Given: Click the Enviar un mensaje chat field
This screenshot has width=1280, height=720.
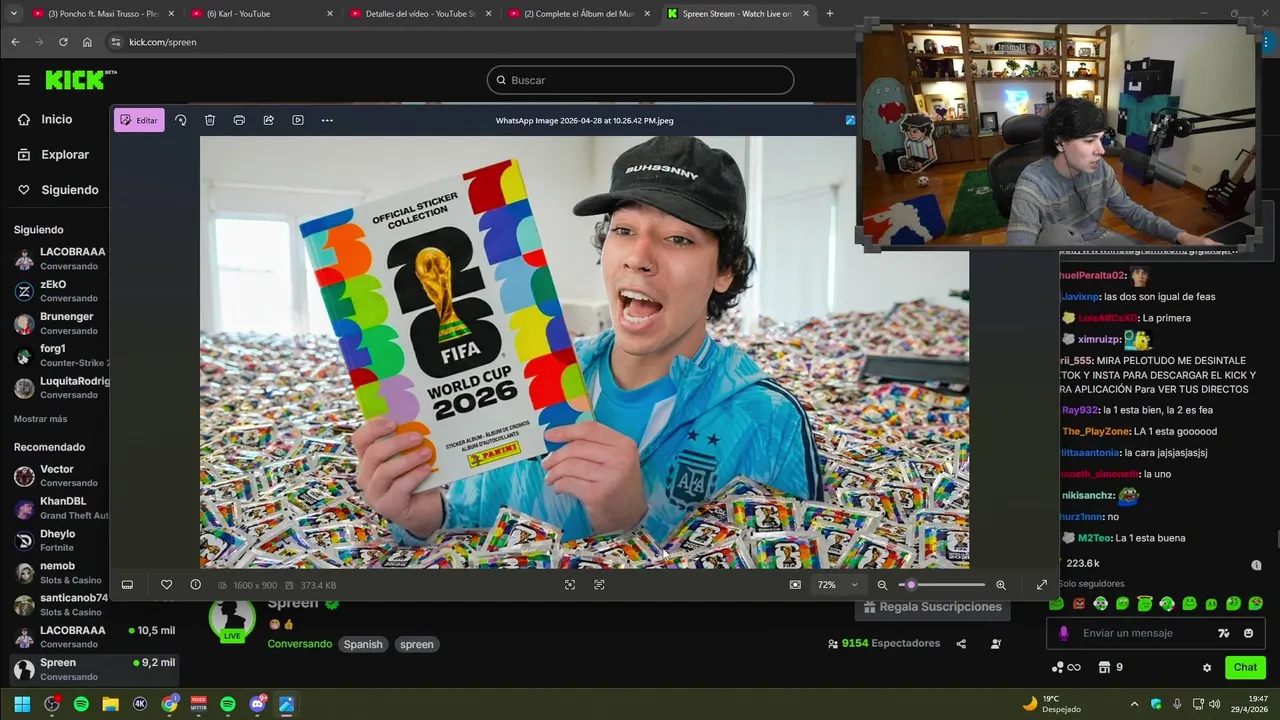Looking at the screenshot, I should pos(1140,633).
